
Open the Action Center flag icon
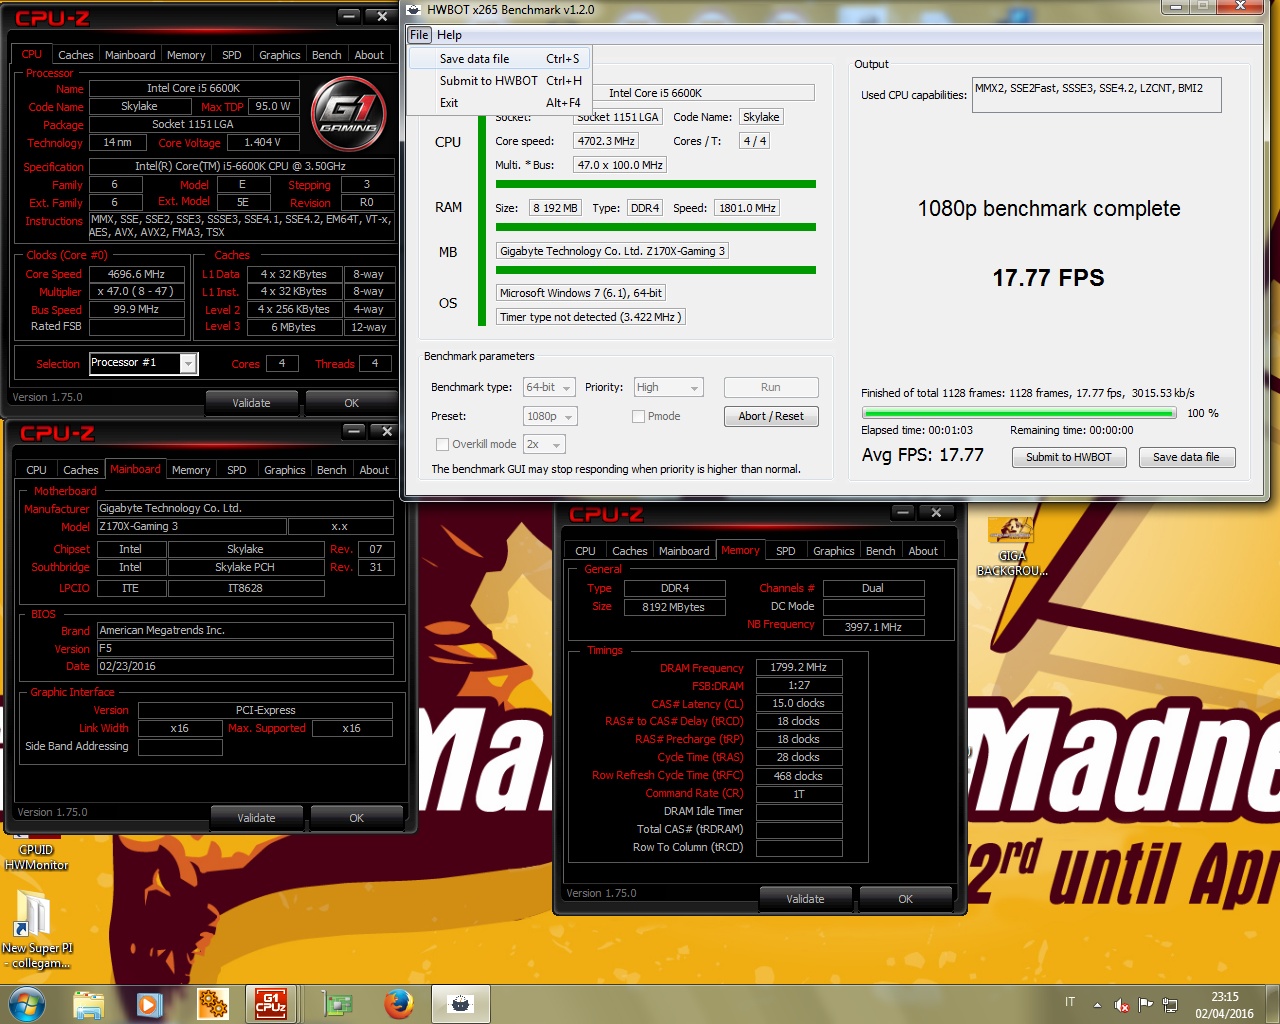(x=1146, y=1004)
